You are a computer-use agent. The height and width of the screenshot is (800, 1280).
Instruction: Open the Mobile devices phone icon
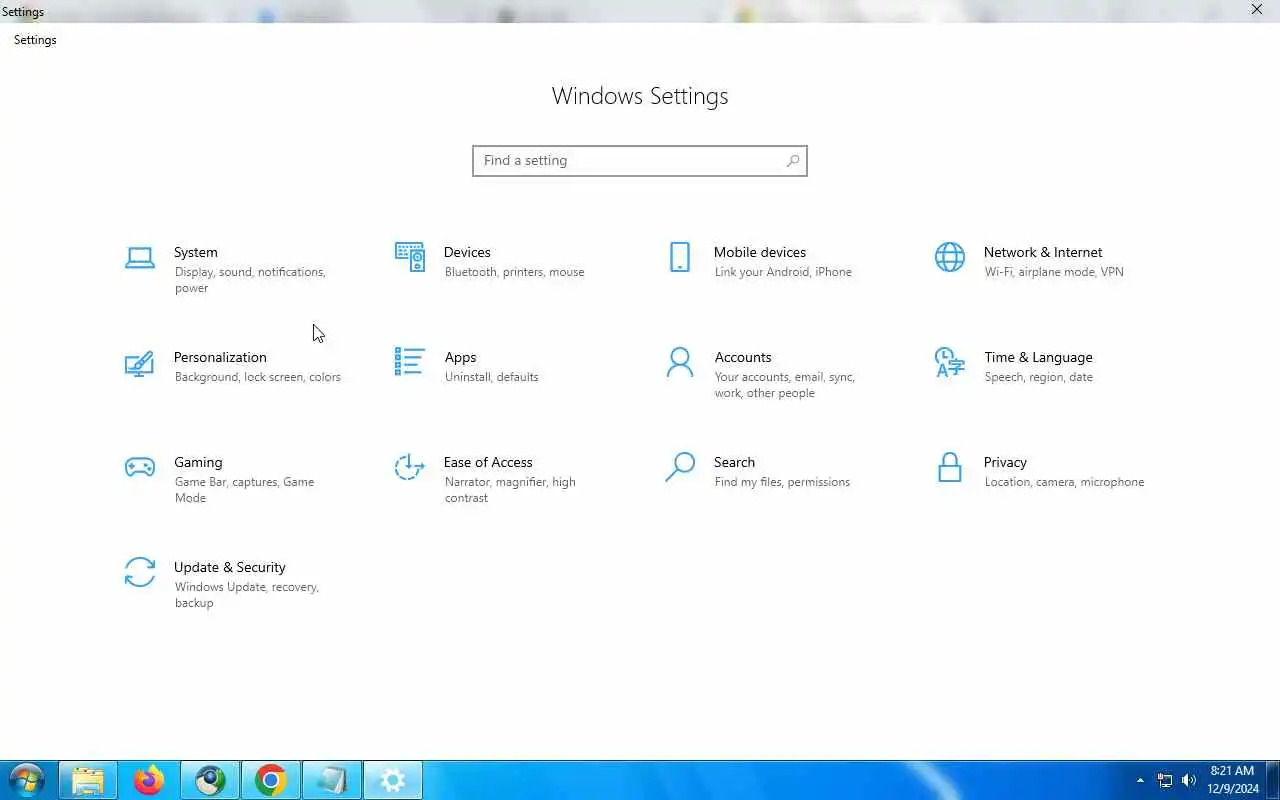point(680,257)
